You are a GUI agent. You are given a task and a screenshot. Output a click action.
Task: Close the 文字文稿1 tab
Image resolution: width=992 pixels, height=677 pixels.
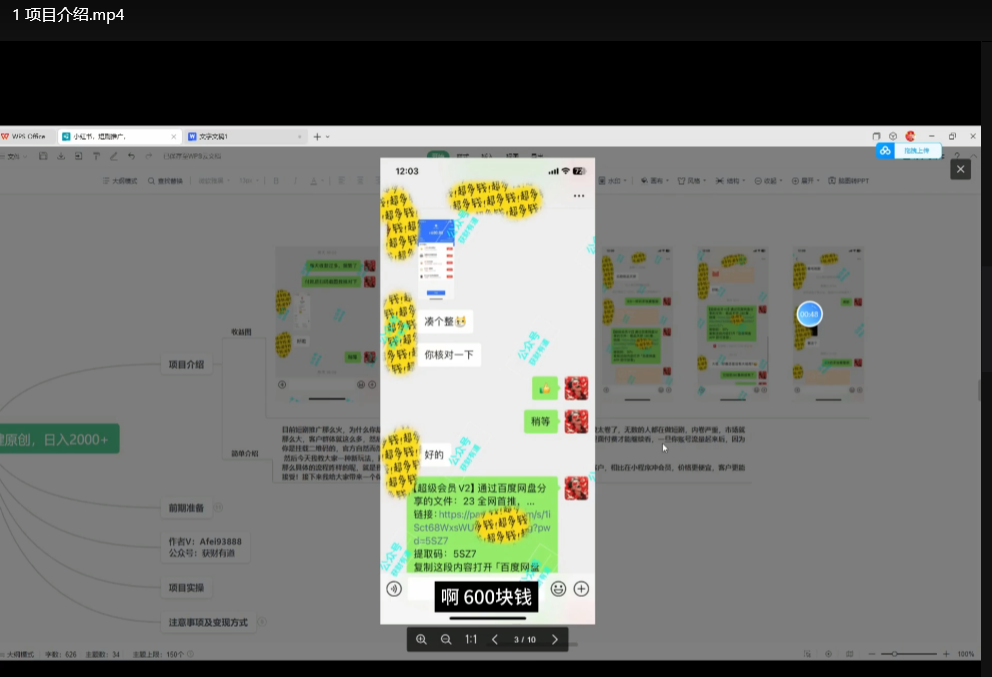pyautogui.click(x=300, y=137)
